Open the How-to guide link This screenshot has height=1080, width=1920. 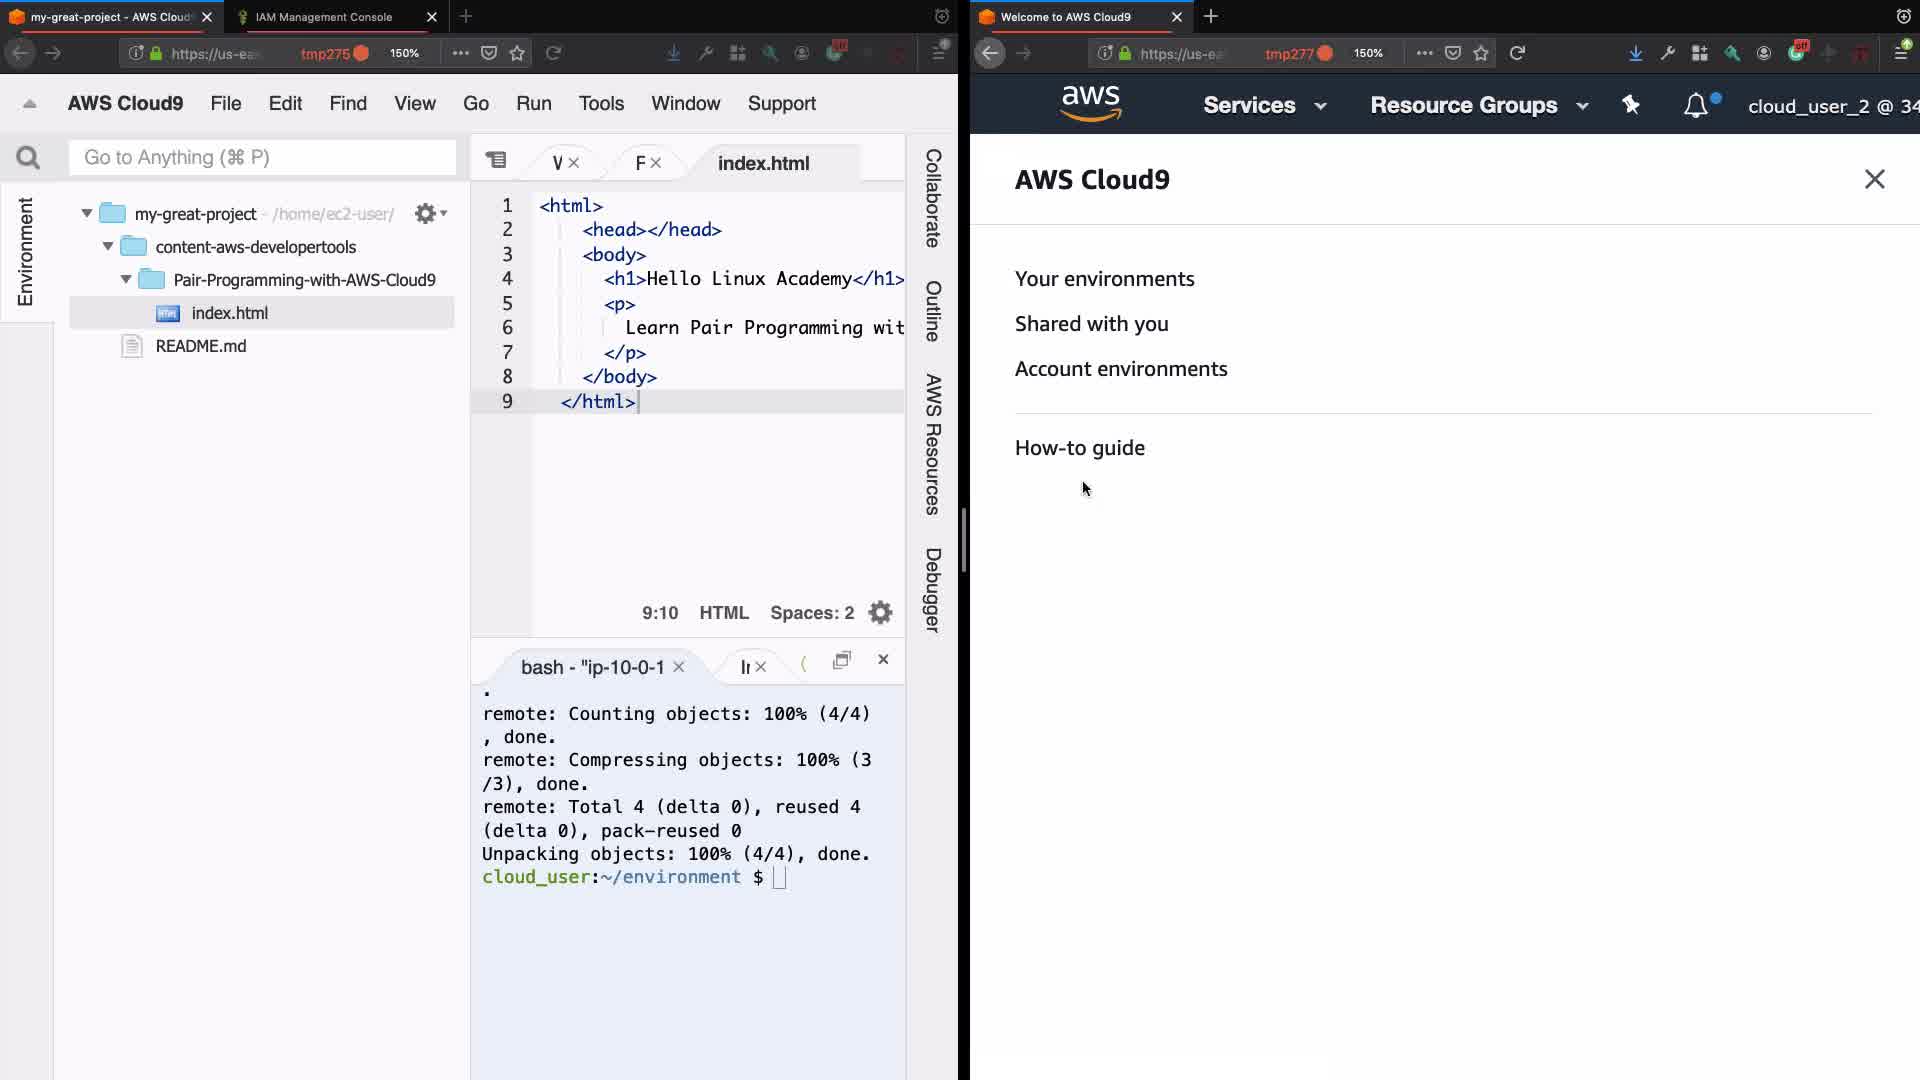[1079, 448]
